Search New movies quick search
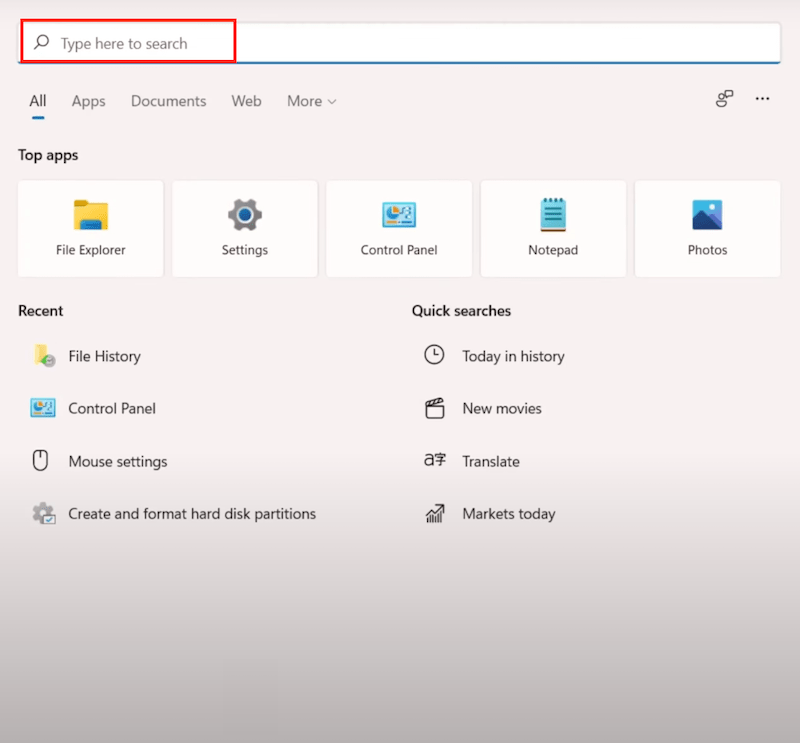 tap(502, 409)
